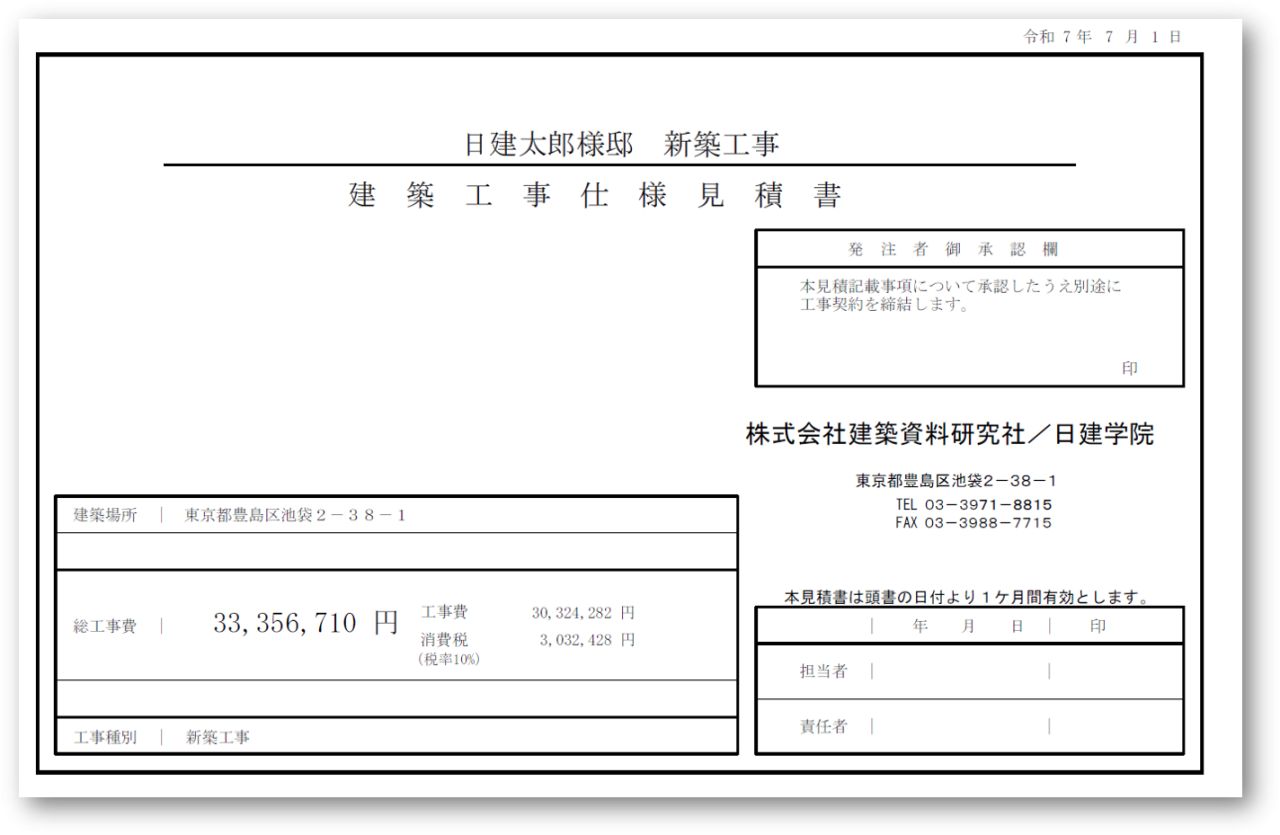Click the text 工事契約を締結します。
1280x835 pixels.
885,305
